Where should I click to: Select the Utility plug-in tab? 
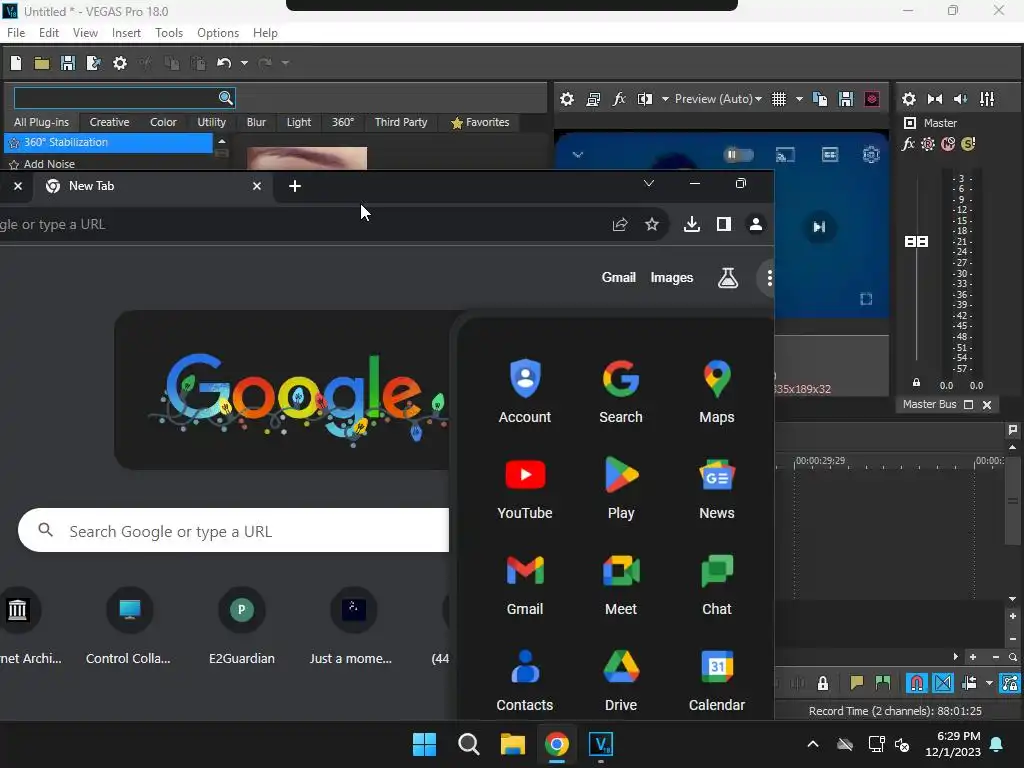tap(211, 122)
